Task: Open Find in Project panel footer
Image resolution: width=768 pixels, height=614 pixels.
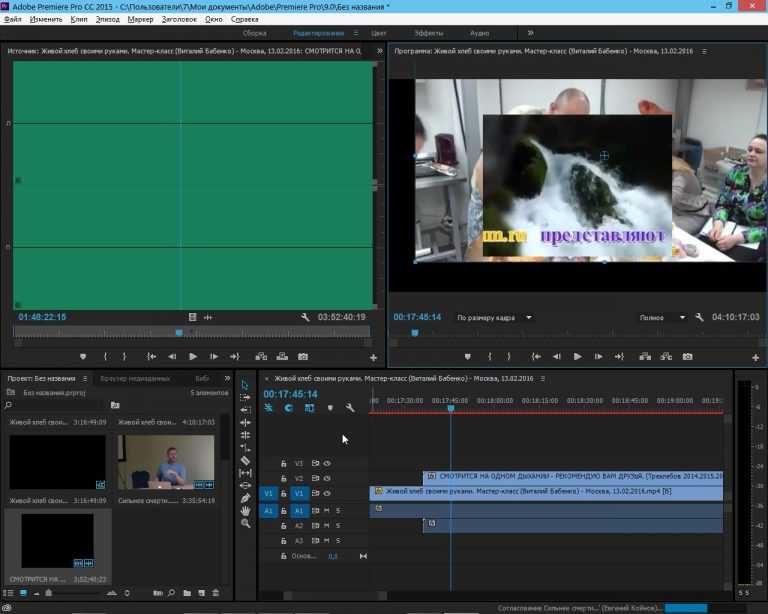Action: (171, 593)
